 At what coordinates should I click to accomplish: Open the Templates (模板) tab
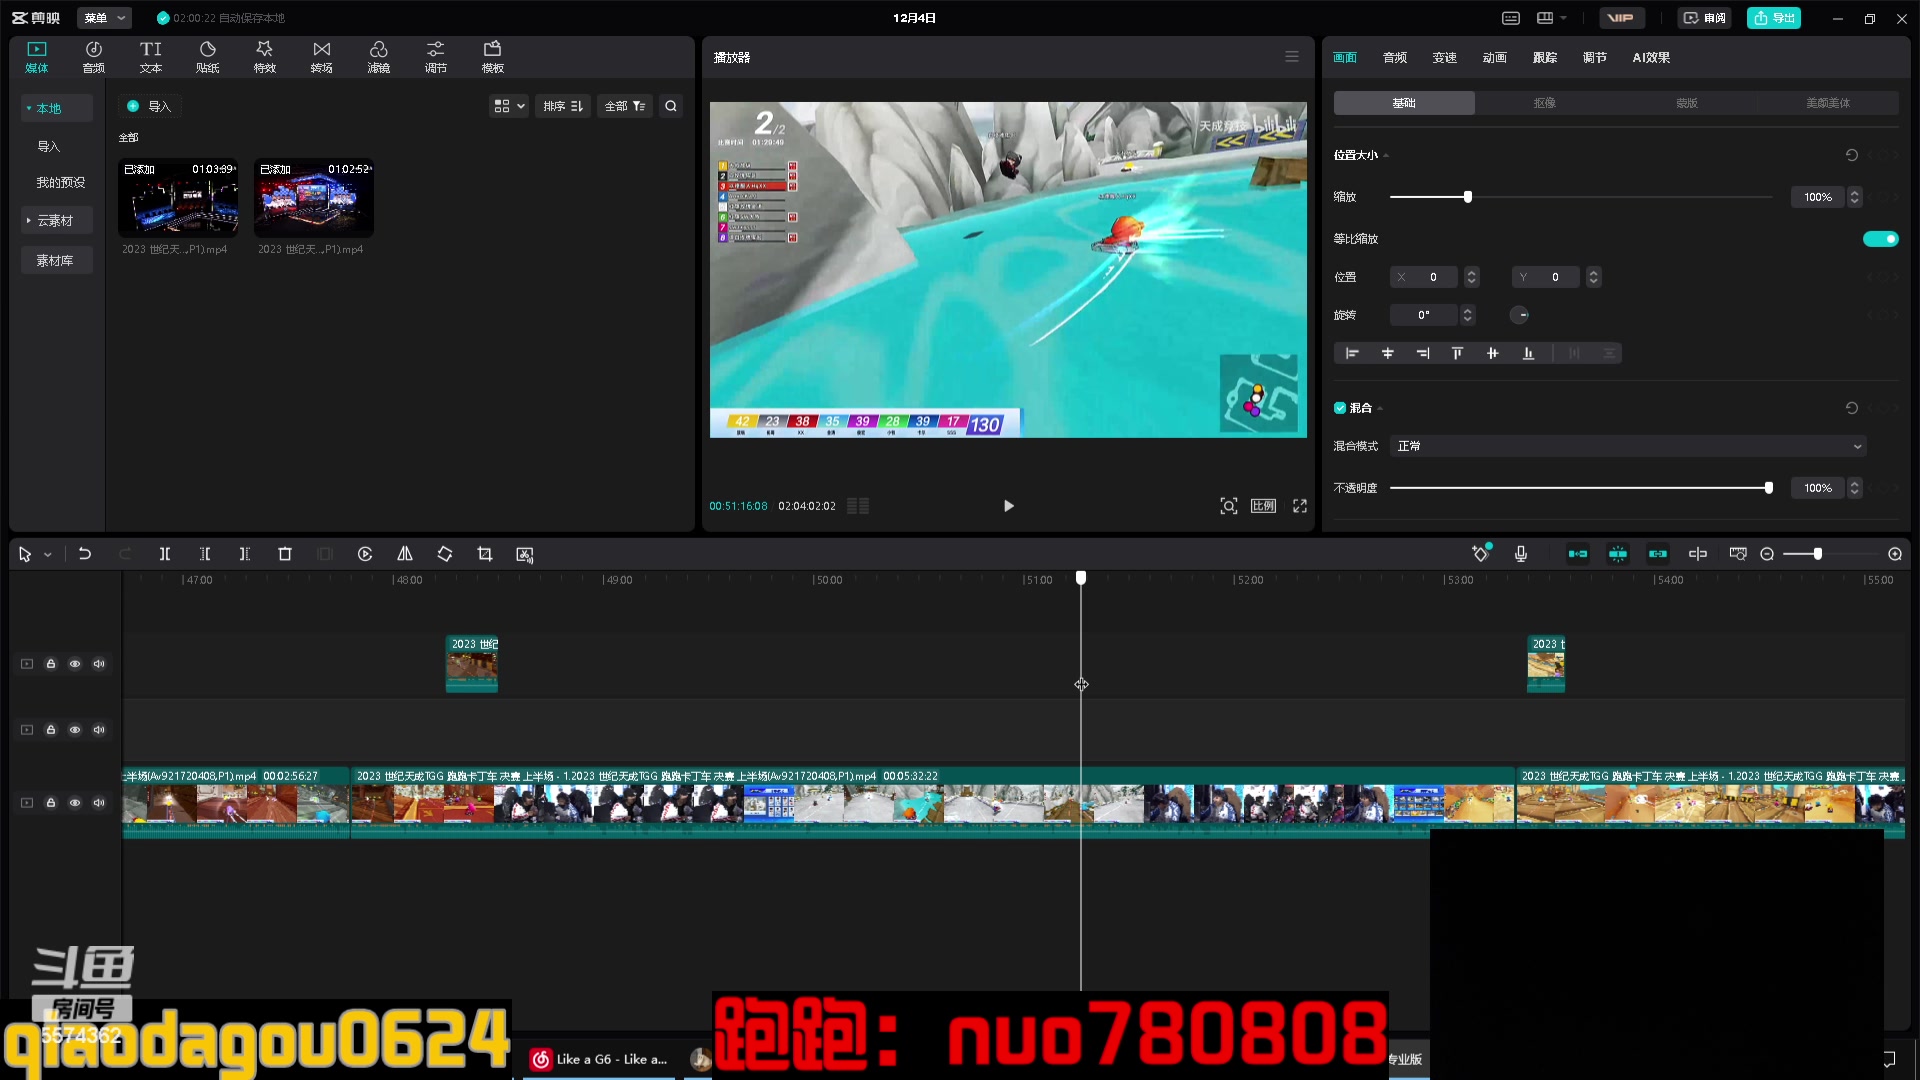coord(493,57)
